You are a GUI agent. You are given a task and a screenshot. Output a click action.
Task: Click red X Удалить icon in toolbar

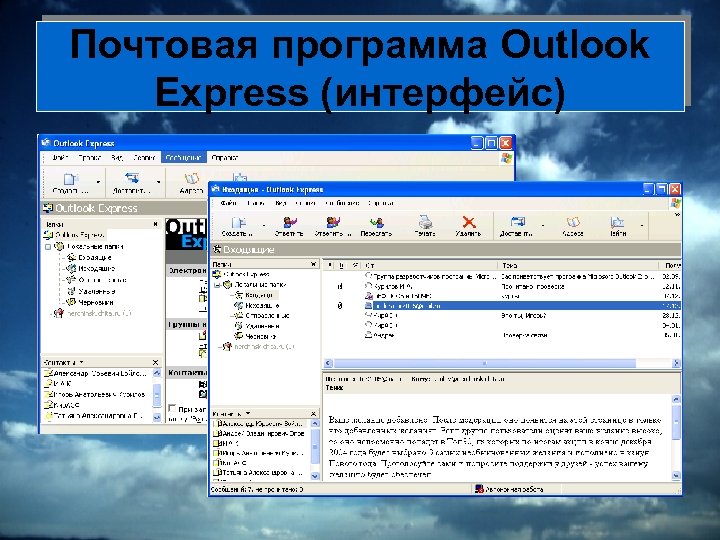pos(468,222)
